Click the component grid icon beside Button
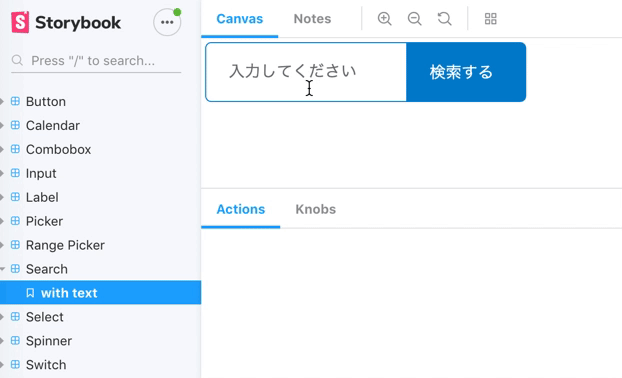This screenshot has width=622, height=378. [x=15, y=101]
